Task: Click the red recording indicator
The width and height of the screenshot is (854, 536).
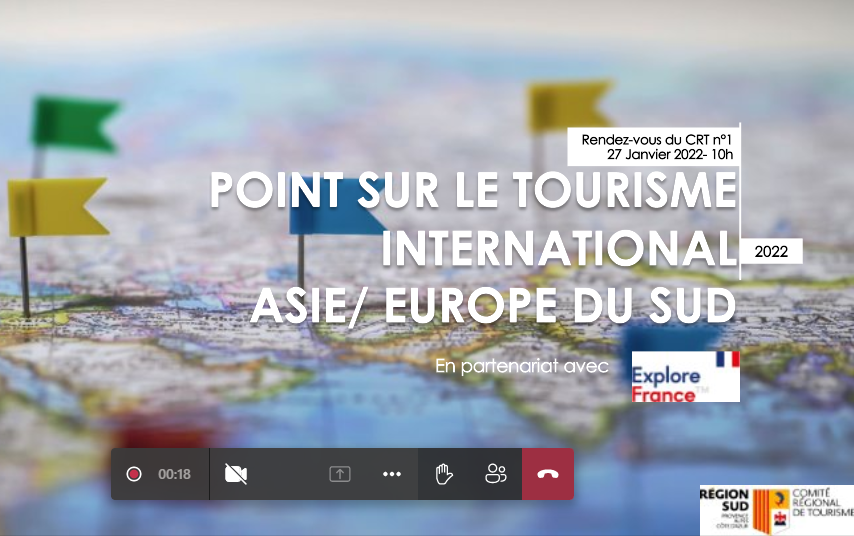Action: tap(134, 474)
